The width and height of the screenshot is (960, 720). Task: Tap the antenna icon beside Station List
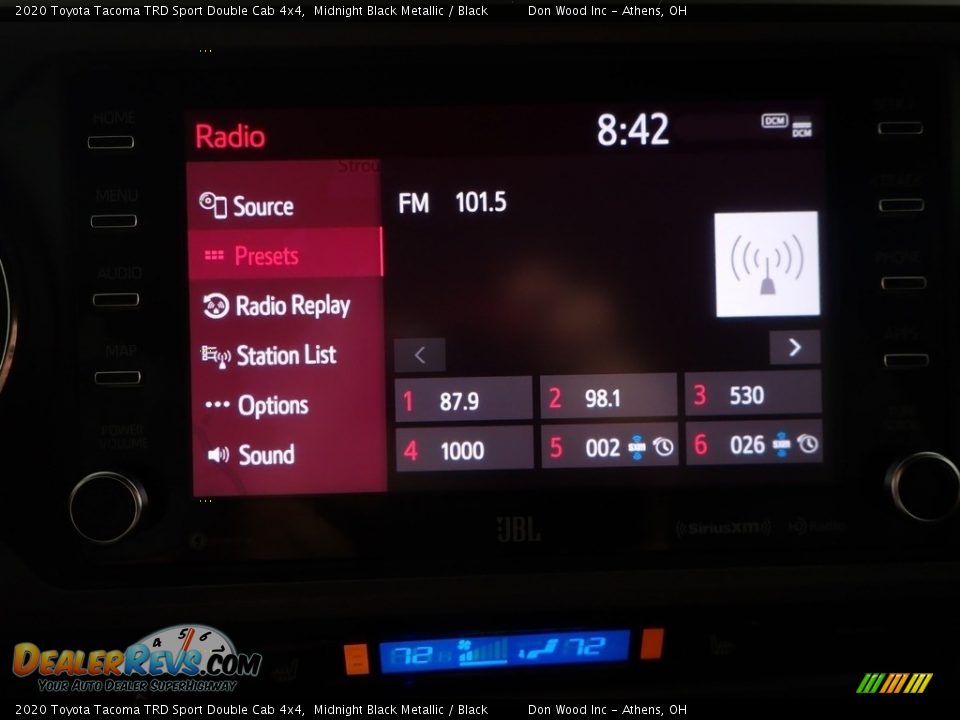[215, 356]
